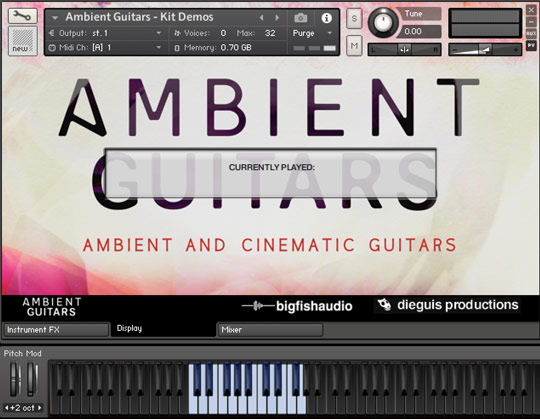Load previous instrument with left arrow
540x419 pixels.
pos(261,17)
